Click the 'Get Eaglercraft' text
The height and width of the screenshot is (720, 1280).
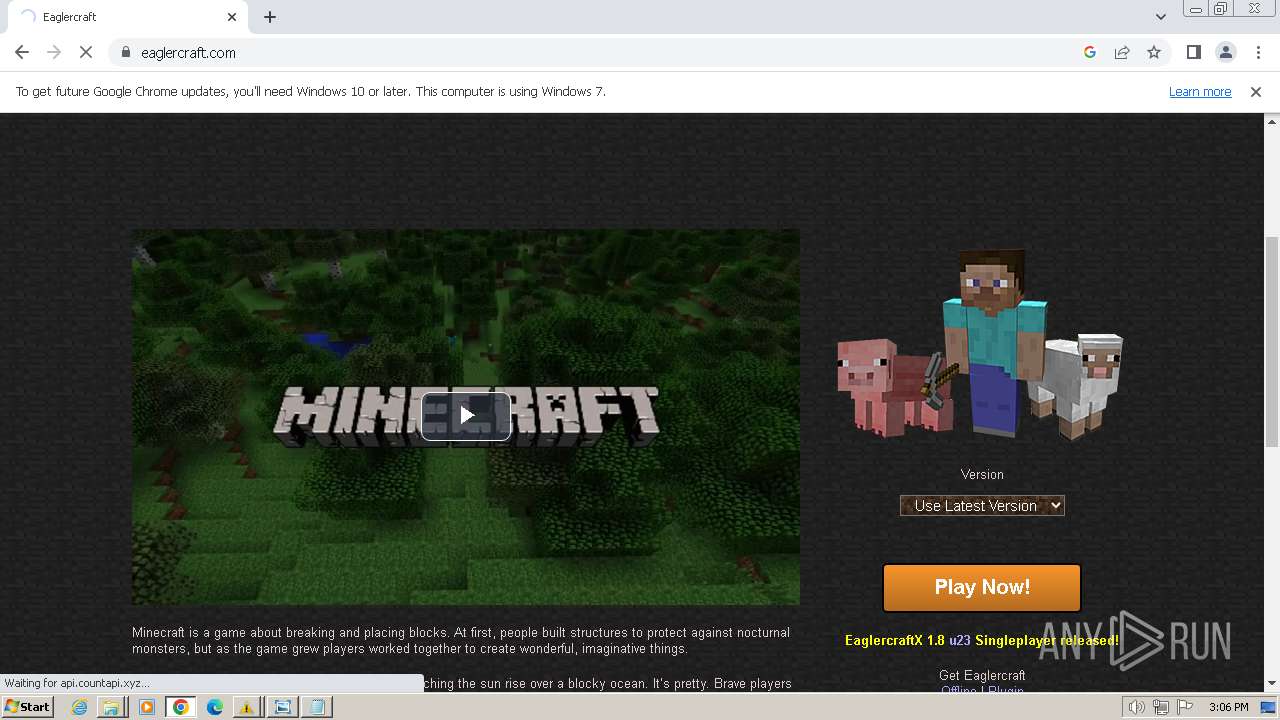[982, 675]
